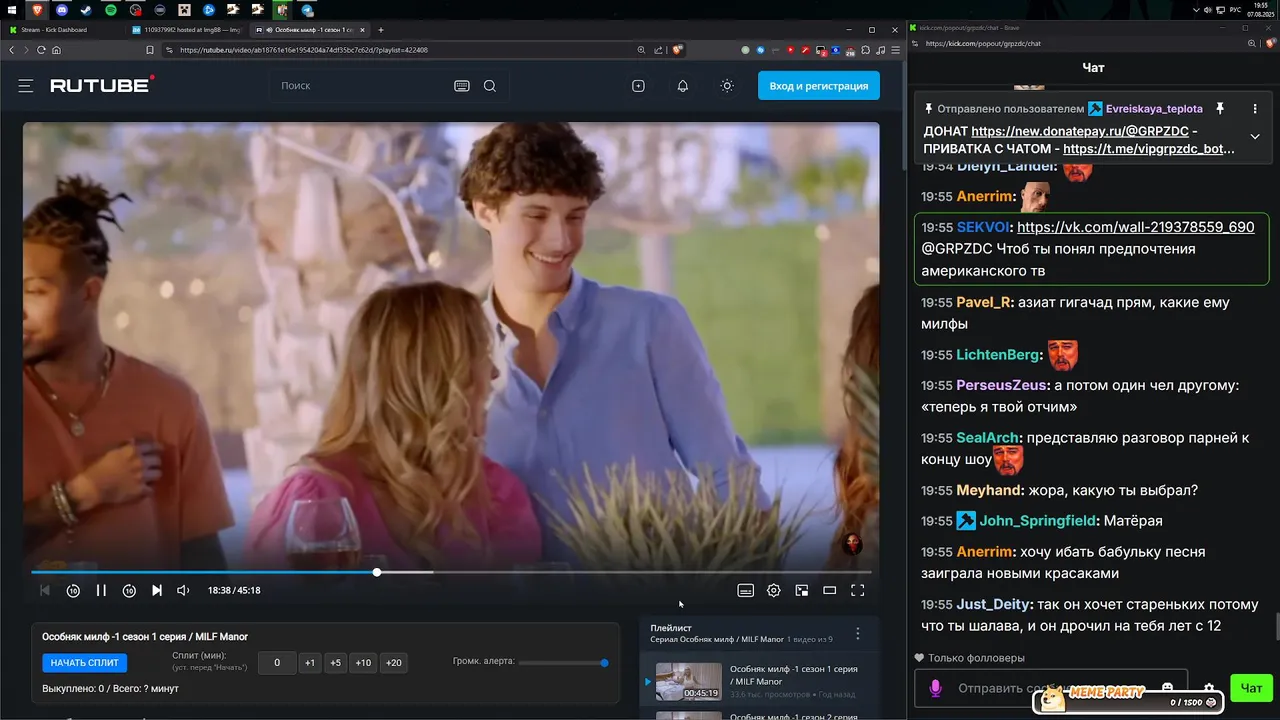1280x720 pixels.
Task: Add +1 minute to split
Action: [310, 662]
